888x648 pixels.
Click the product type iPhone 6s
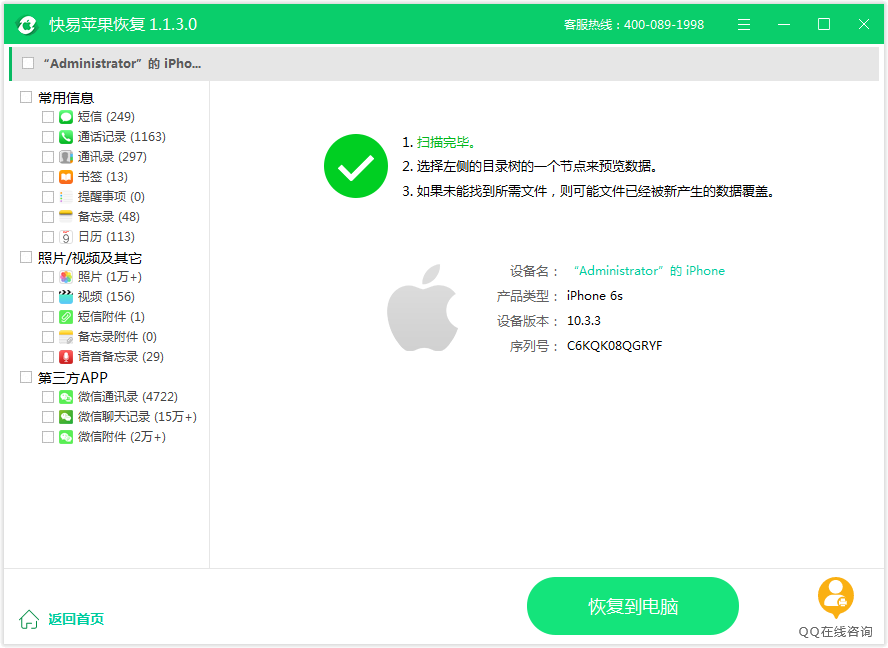(x=595, y=296)
